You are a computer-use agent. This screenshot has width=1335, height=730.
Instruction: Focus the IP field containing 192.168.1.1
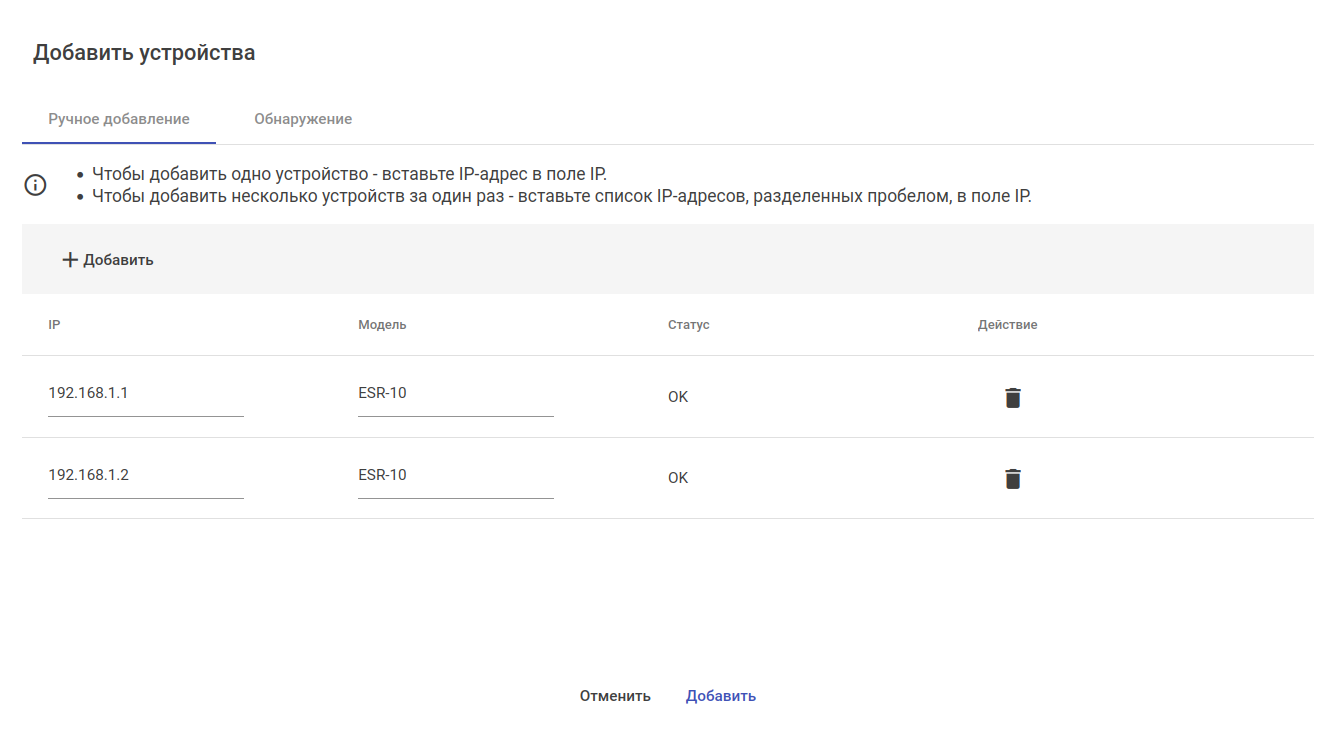145,394
